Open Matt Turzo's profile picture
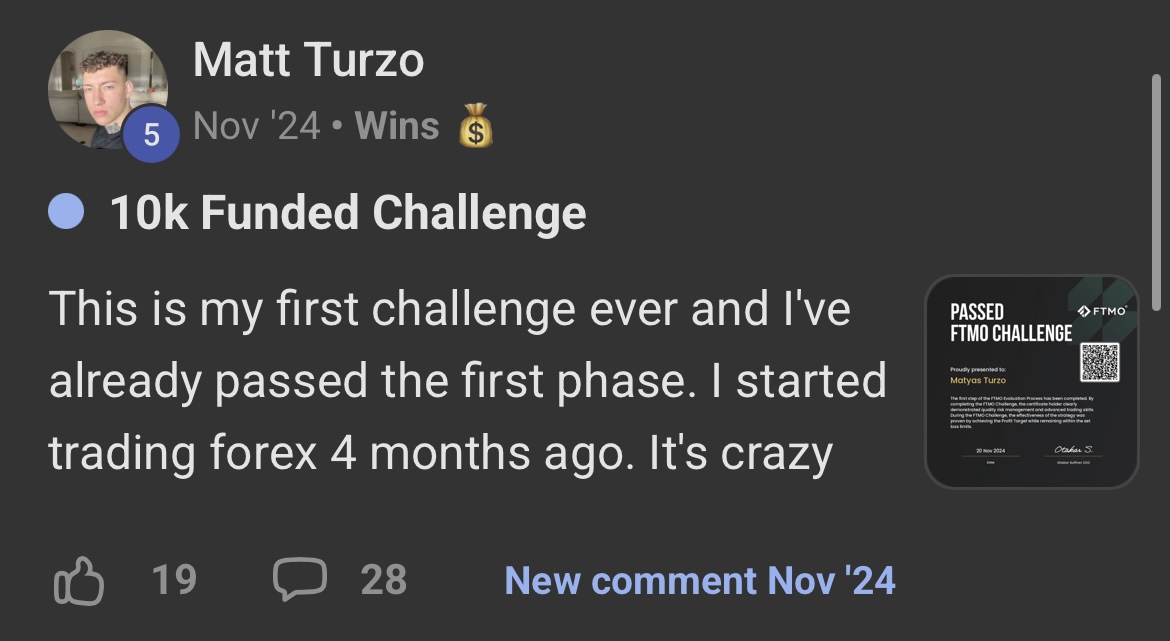1170x641 pixels. pyautogui.click(x=107, y=89)
